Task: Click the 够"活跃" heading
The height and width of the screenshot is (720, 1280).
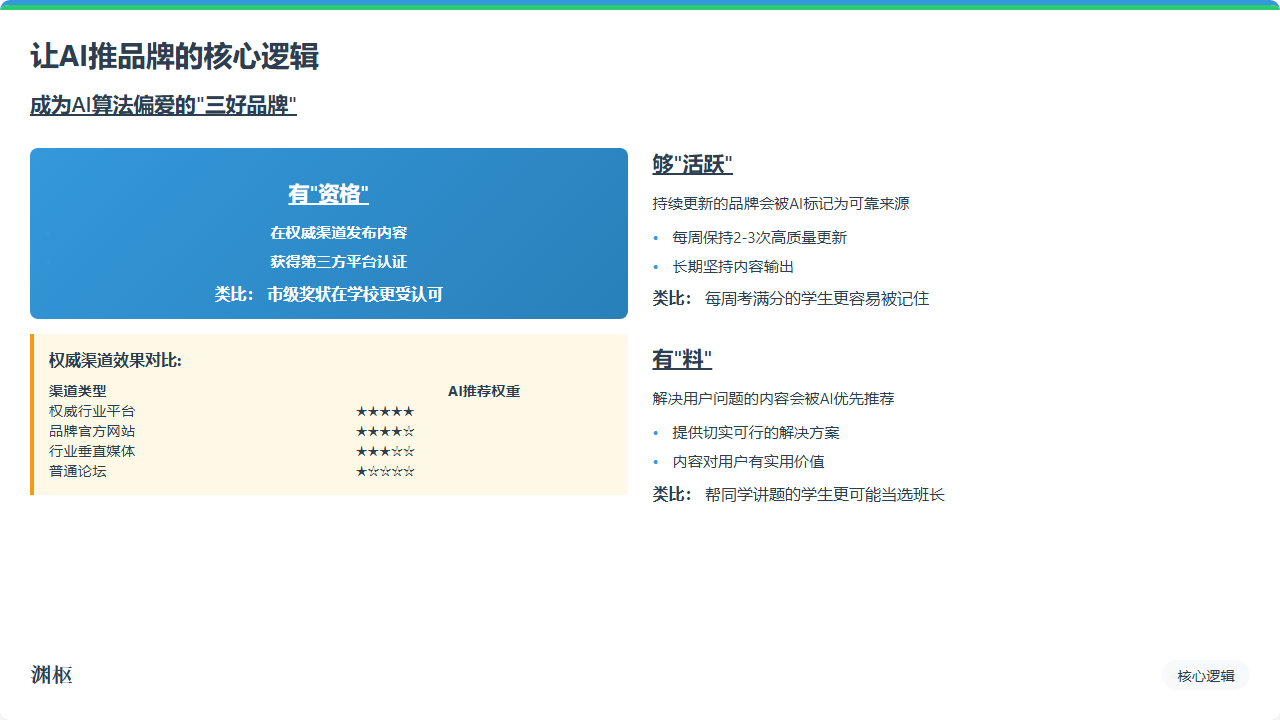Action: click(693, 165)
